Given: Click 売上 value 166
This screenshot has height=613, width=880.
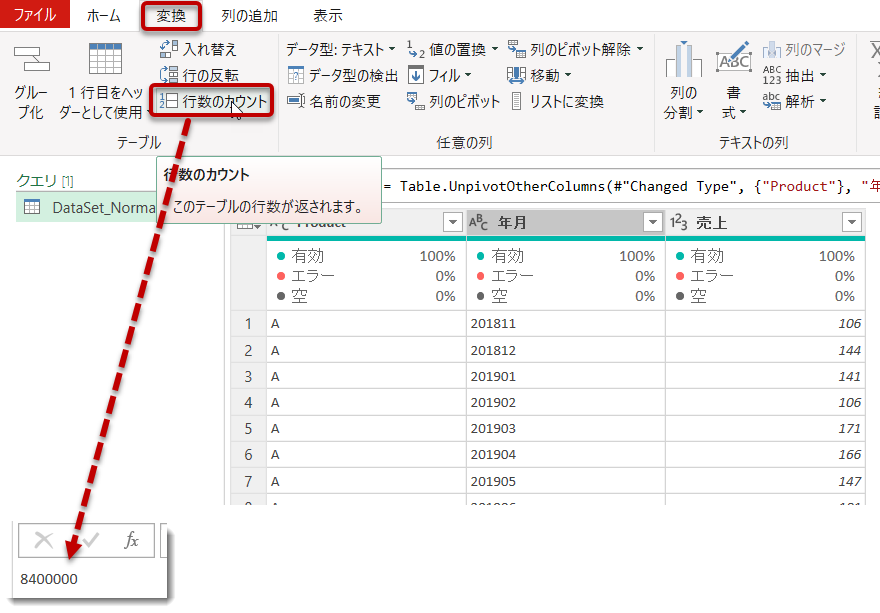Looking at the screenshot, I should point(849,455).
